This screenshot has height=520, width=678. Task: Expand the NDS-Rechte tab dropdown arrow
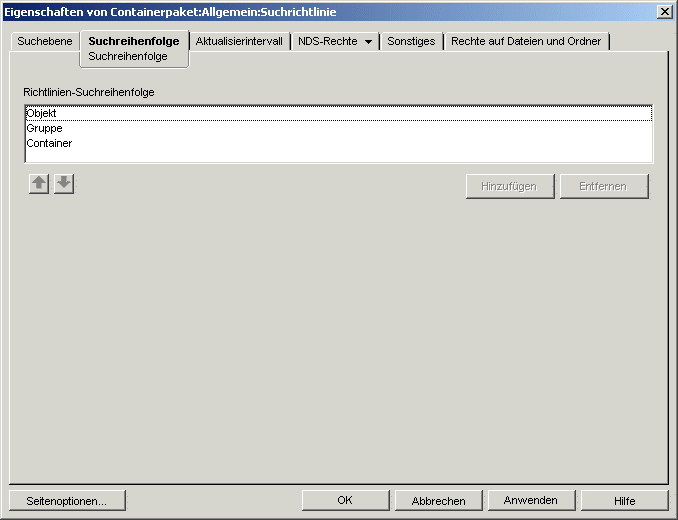coord(369,42)
